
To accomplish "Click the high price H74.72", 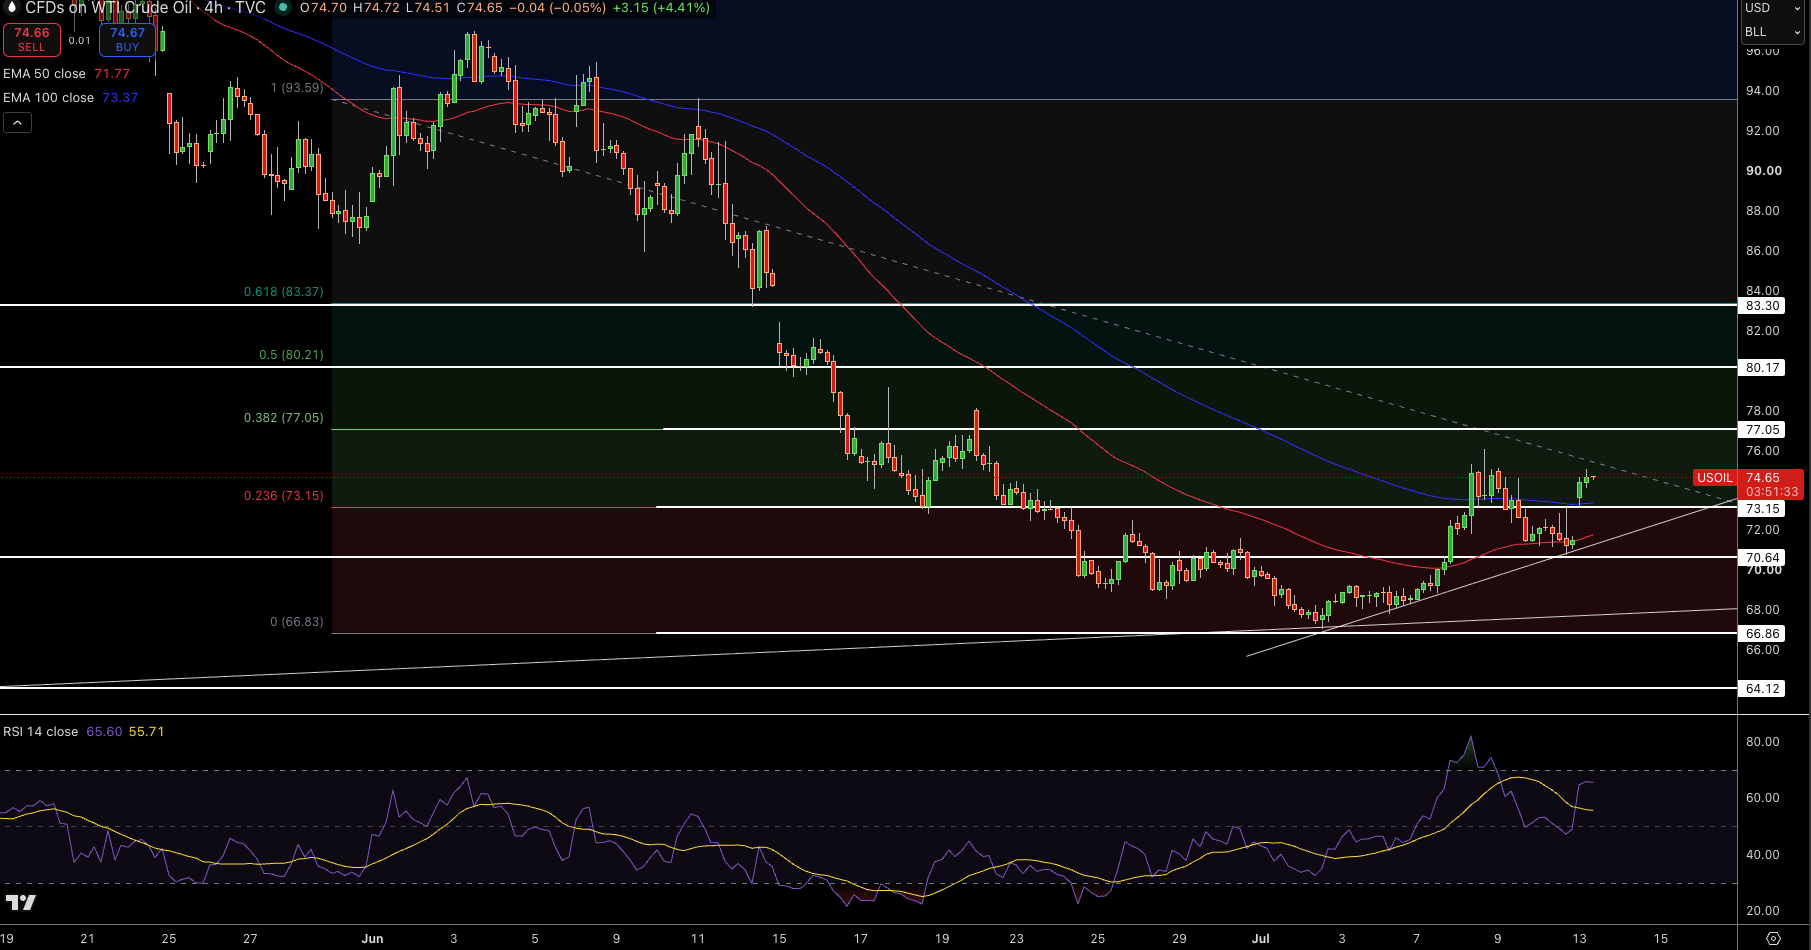I will coord(376,7).
